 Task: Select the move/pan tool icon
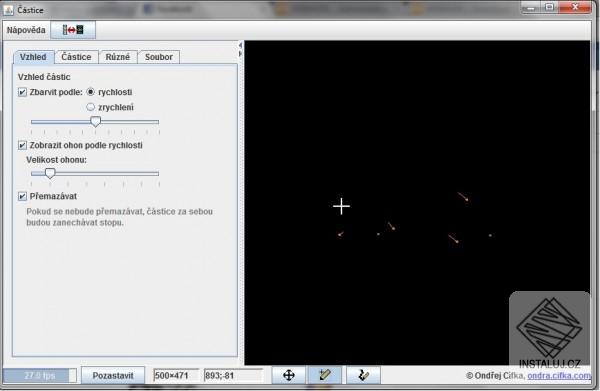click(x=289, y=375)
